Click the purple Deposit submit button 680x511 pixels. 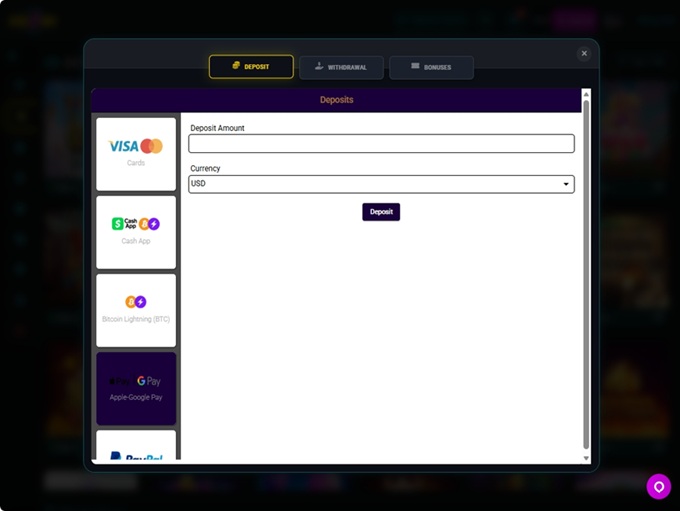click(x=381, y=212)
